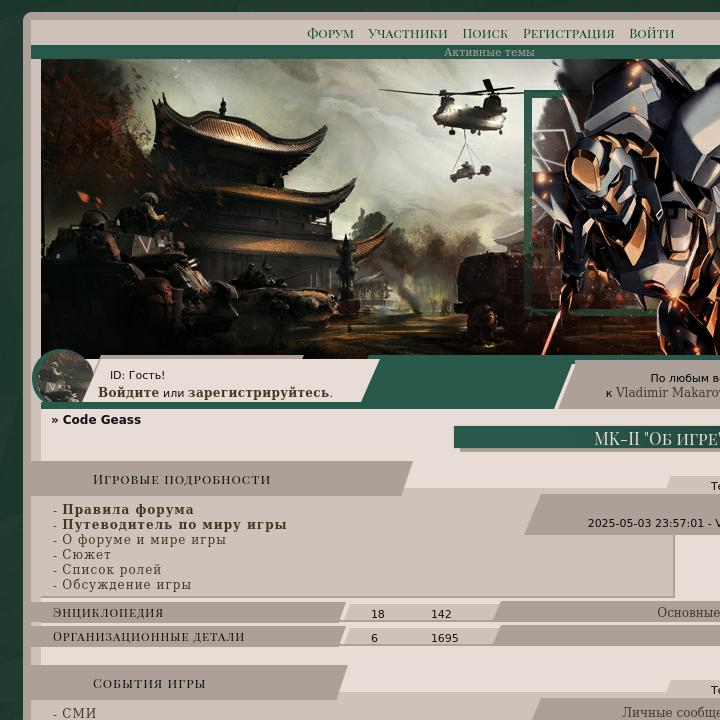Go to the Поиск page

[485, 34]
